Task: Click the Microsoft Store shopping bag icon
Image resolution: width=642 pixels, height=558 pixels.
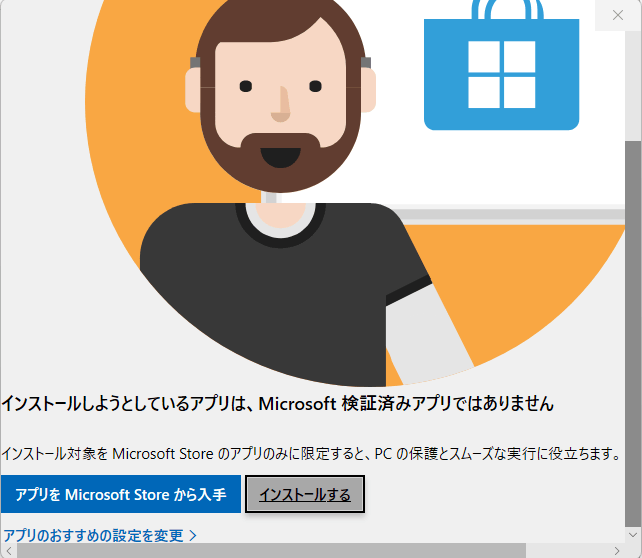Action: pos(501,66)
